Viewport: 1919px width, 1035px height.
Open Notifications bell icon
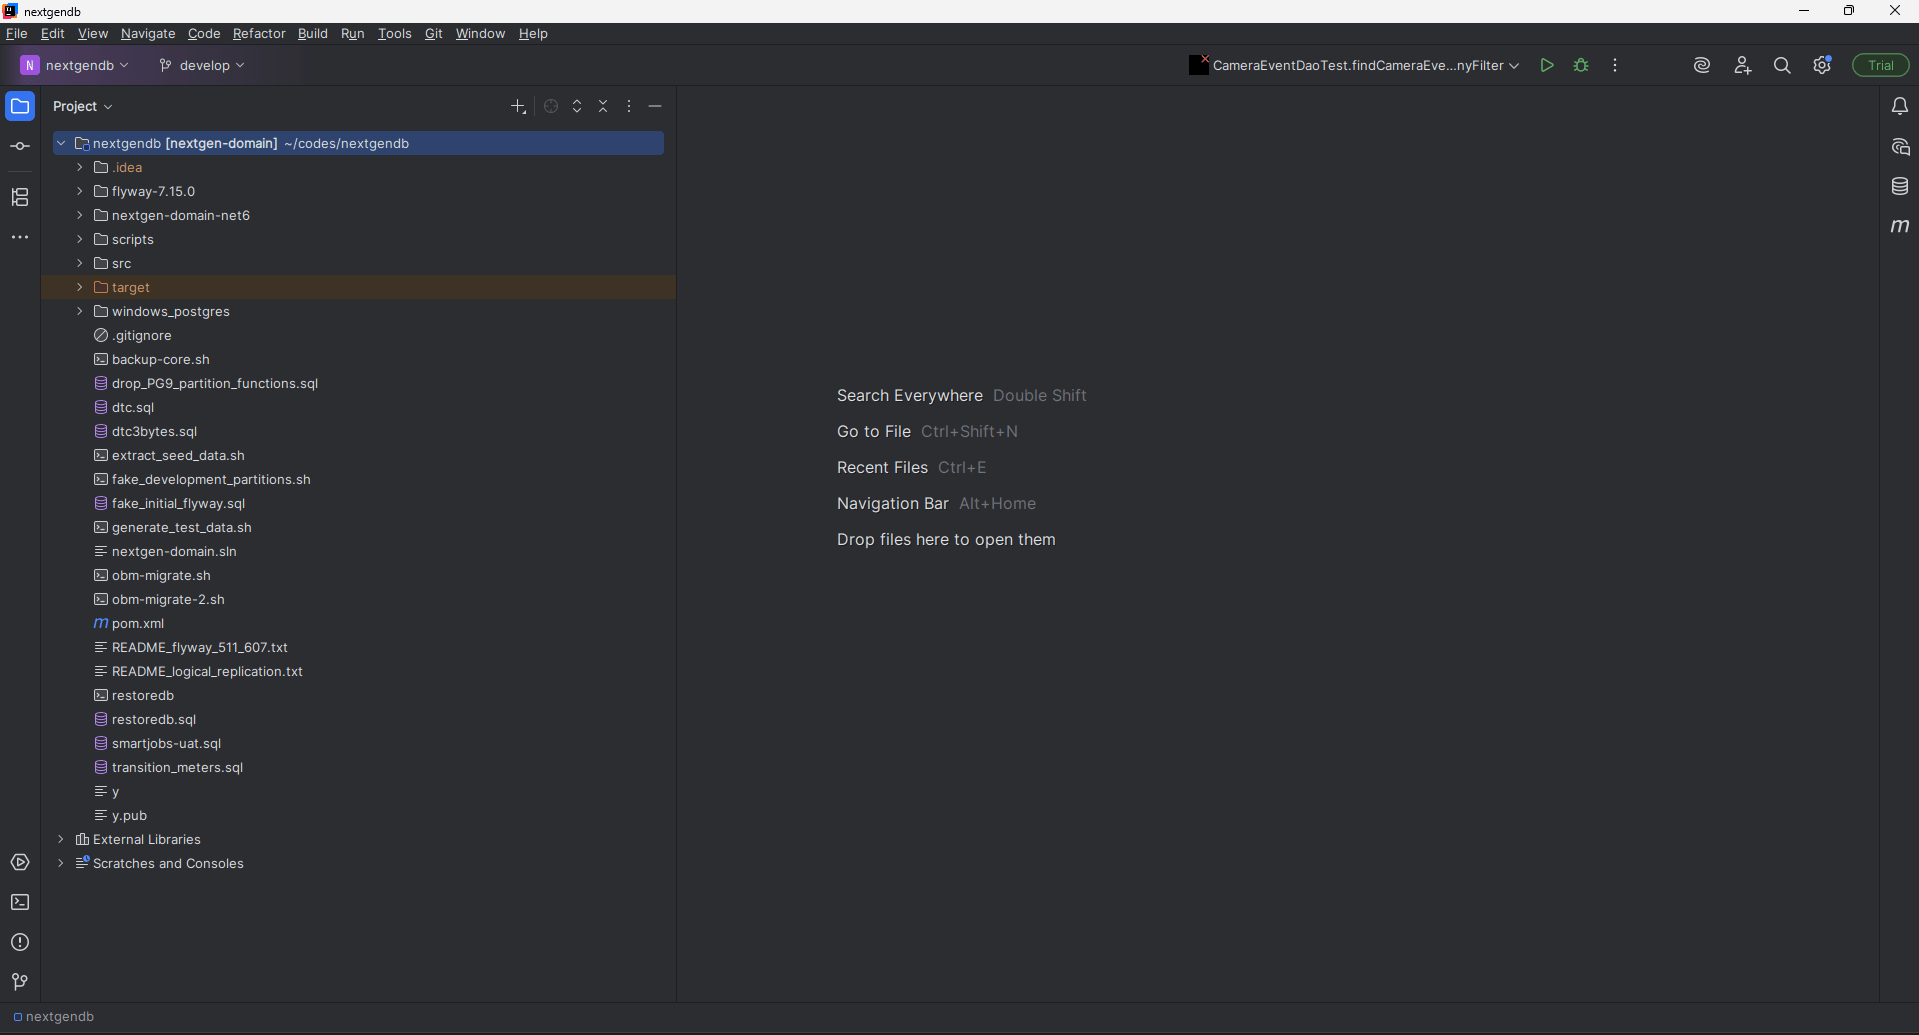point(1900,106)
